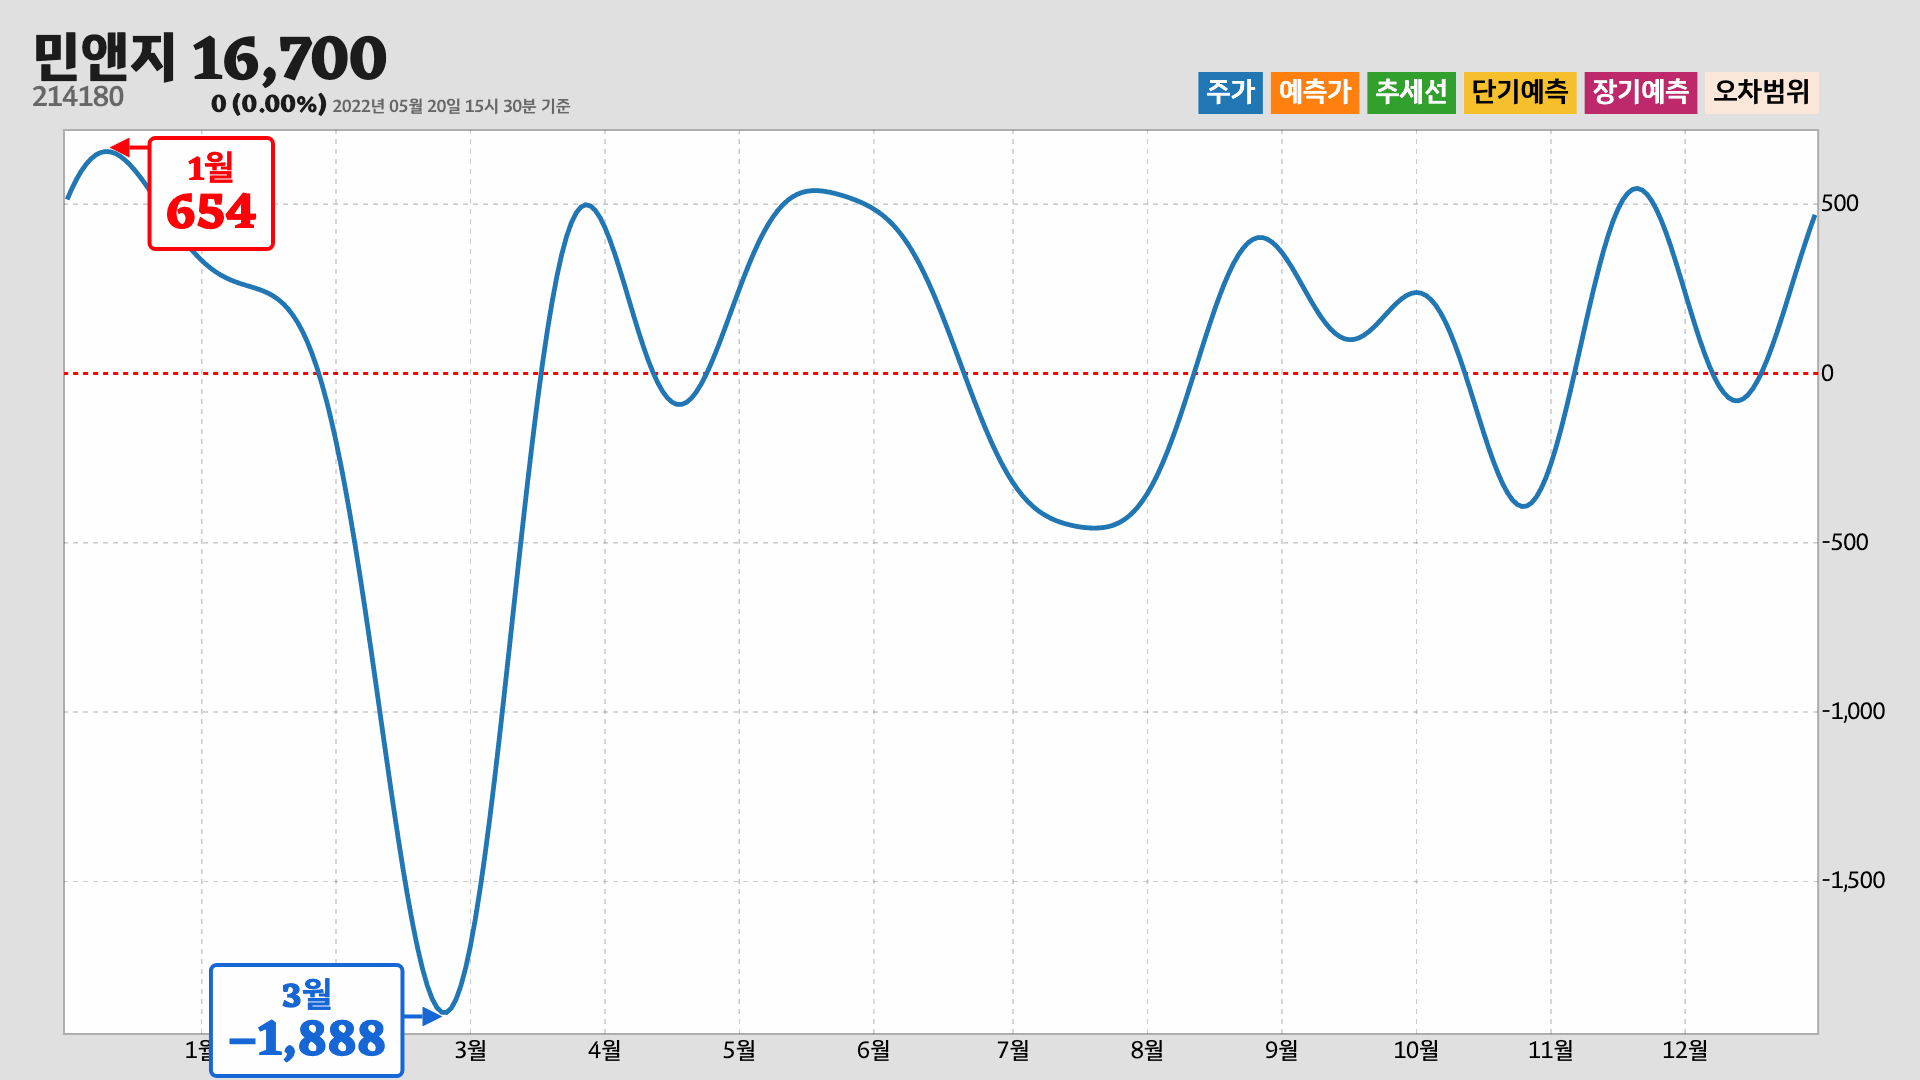Toggle the 장기예측 legend series
This screenshot has width=1920, height=1080.
[x=1641, y=92]
